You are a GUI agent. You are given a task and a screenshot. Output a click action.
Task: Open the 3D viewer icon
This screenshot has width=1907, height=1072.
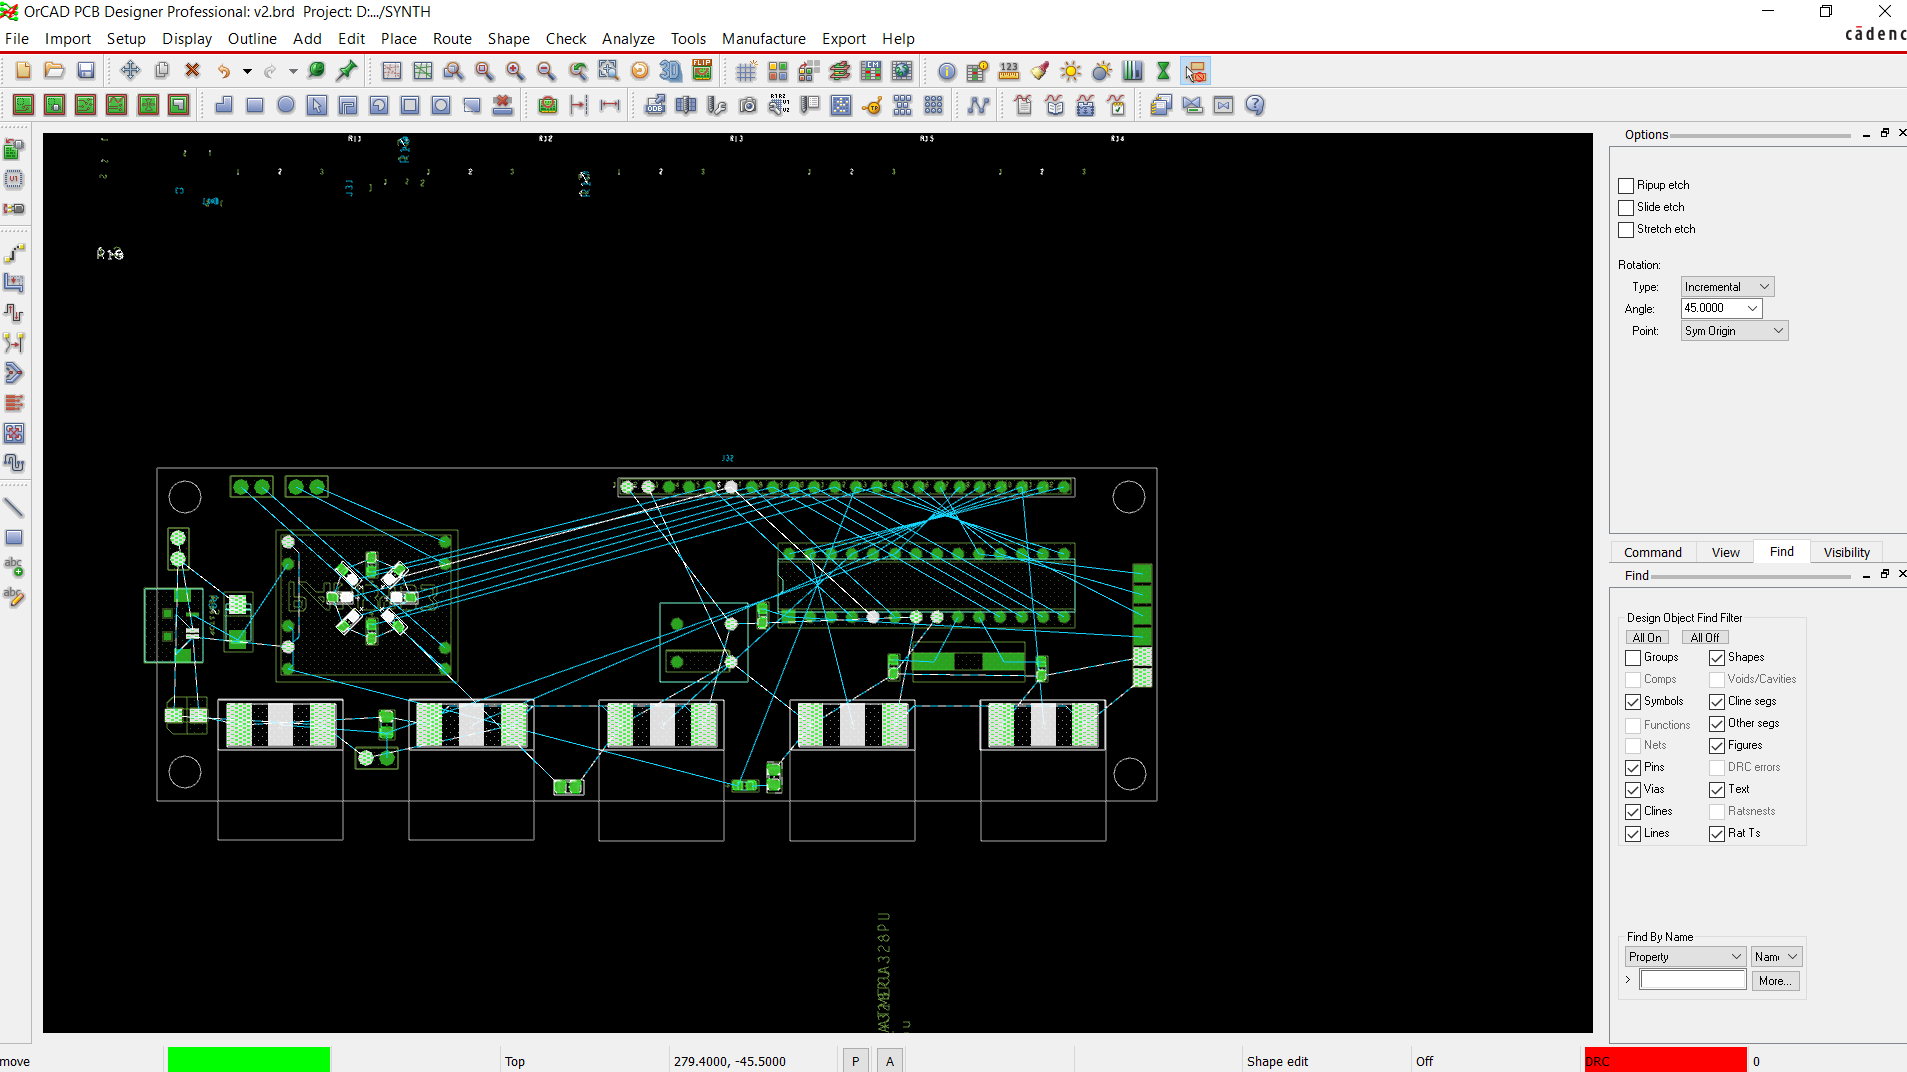[x=671, y=71]
